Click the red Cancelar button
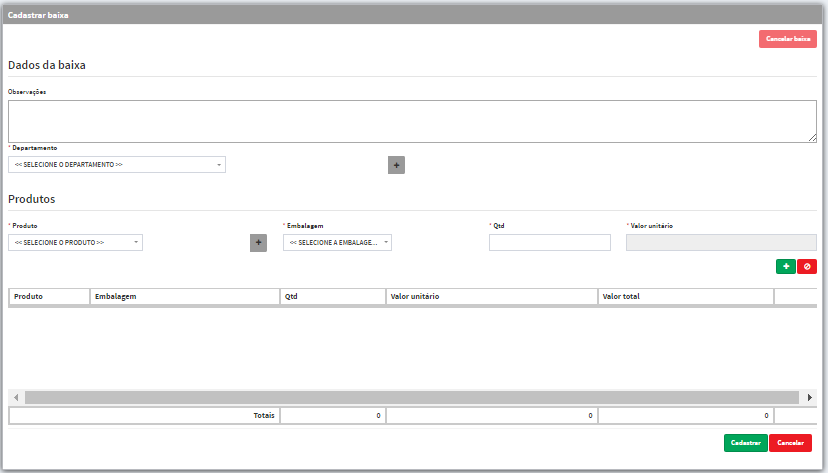Screen dimensions: 828x473 tap(791, 443)
